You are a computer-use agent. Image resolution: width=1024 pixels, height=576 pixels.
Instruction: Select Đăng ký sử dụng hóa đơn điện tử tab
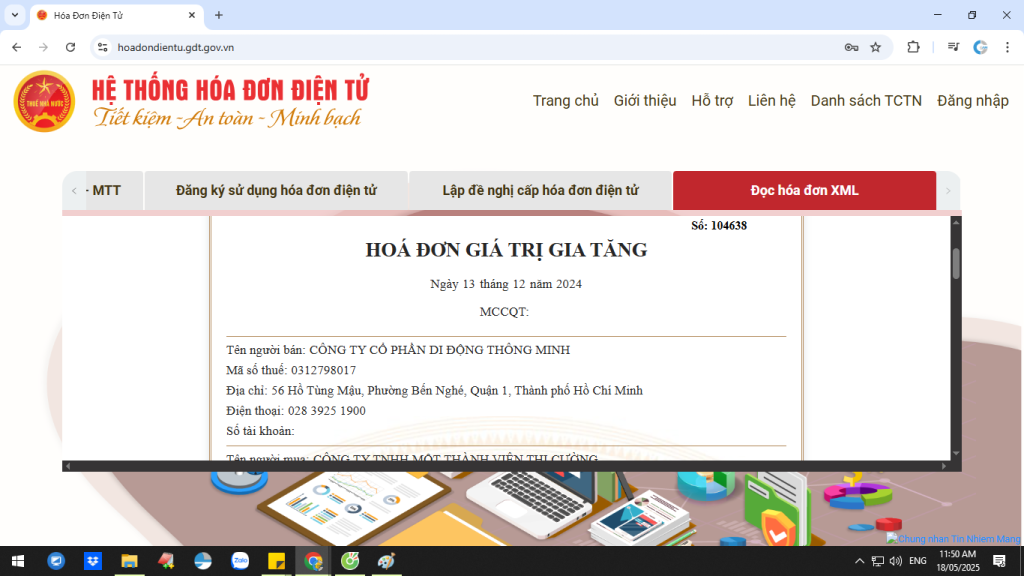point(276,191)
